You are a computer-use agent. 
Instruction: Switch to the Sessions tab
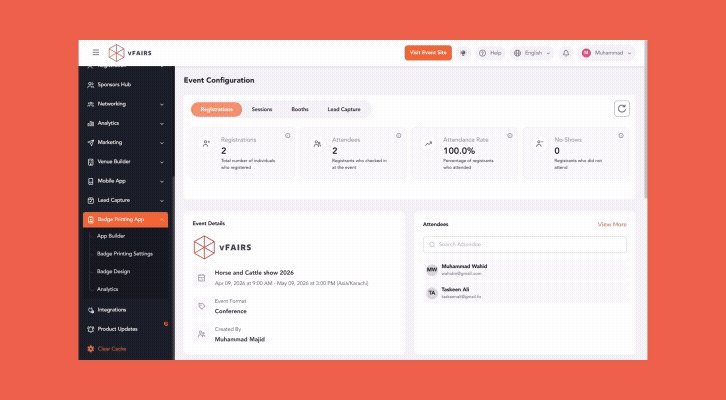coord(262,109)
